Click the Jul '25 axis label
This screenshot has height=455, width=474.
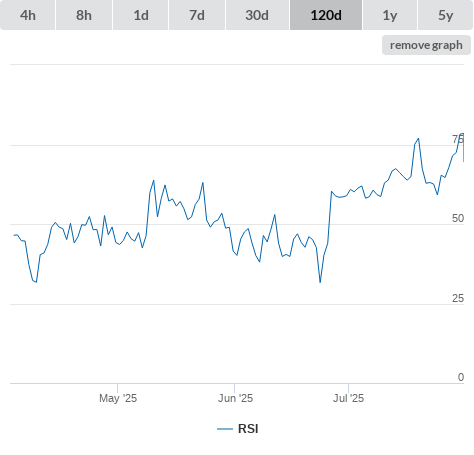click(x=348, y=398)
